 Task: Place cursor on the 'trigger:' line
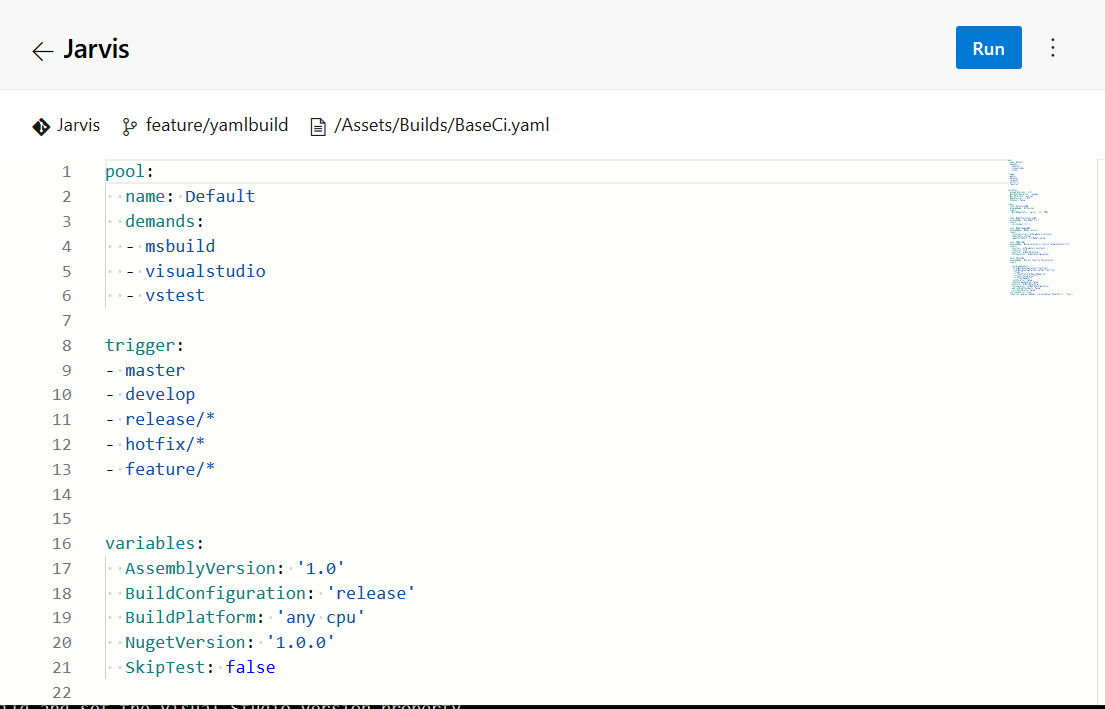[x=145, y=345]
